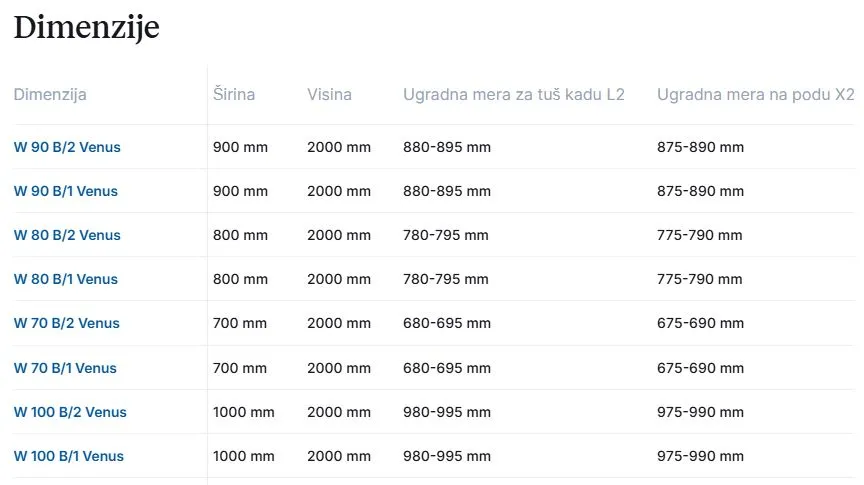This screenshot has width=864, height=485.
Task: Click the L2 value for W 70 B/2 Venus
Action: 447,323
